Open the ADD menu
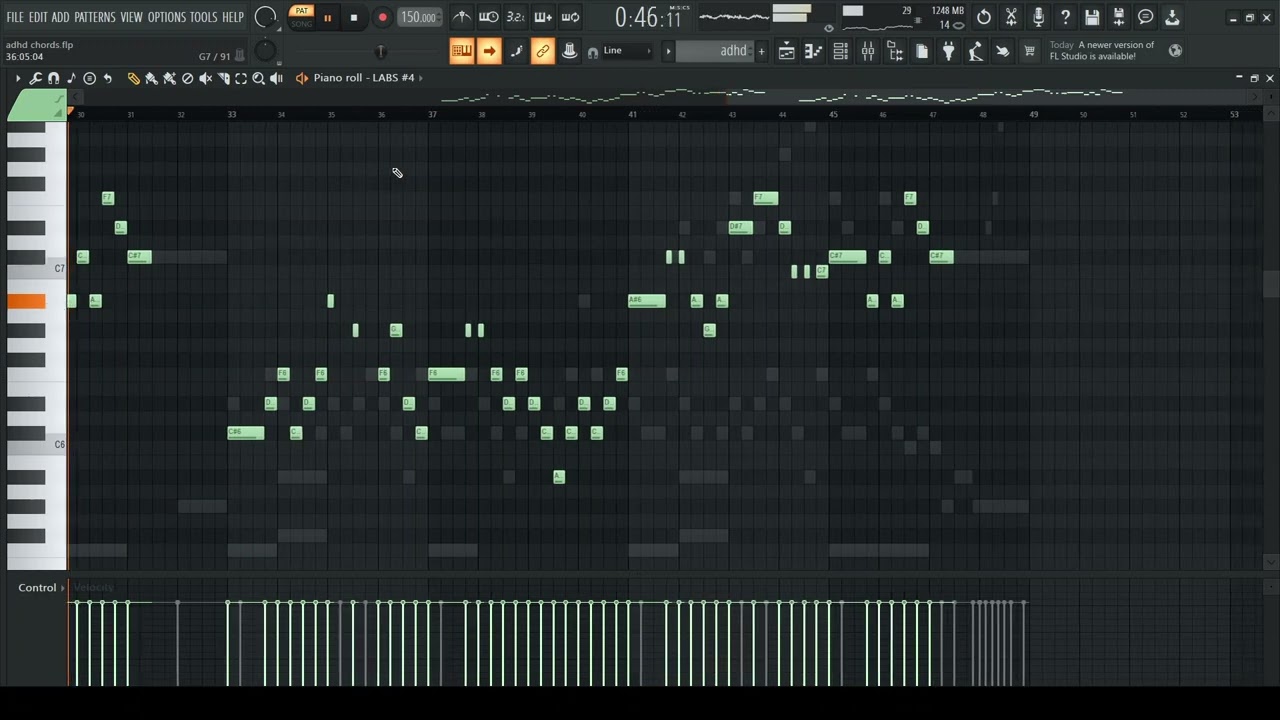Screen dimensions: 1280x720 (x=61, y=17)
